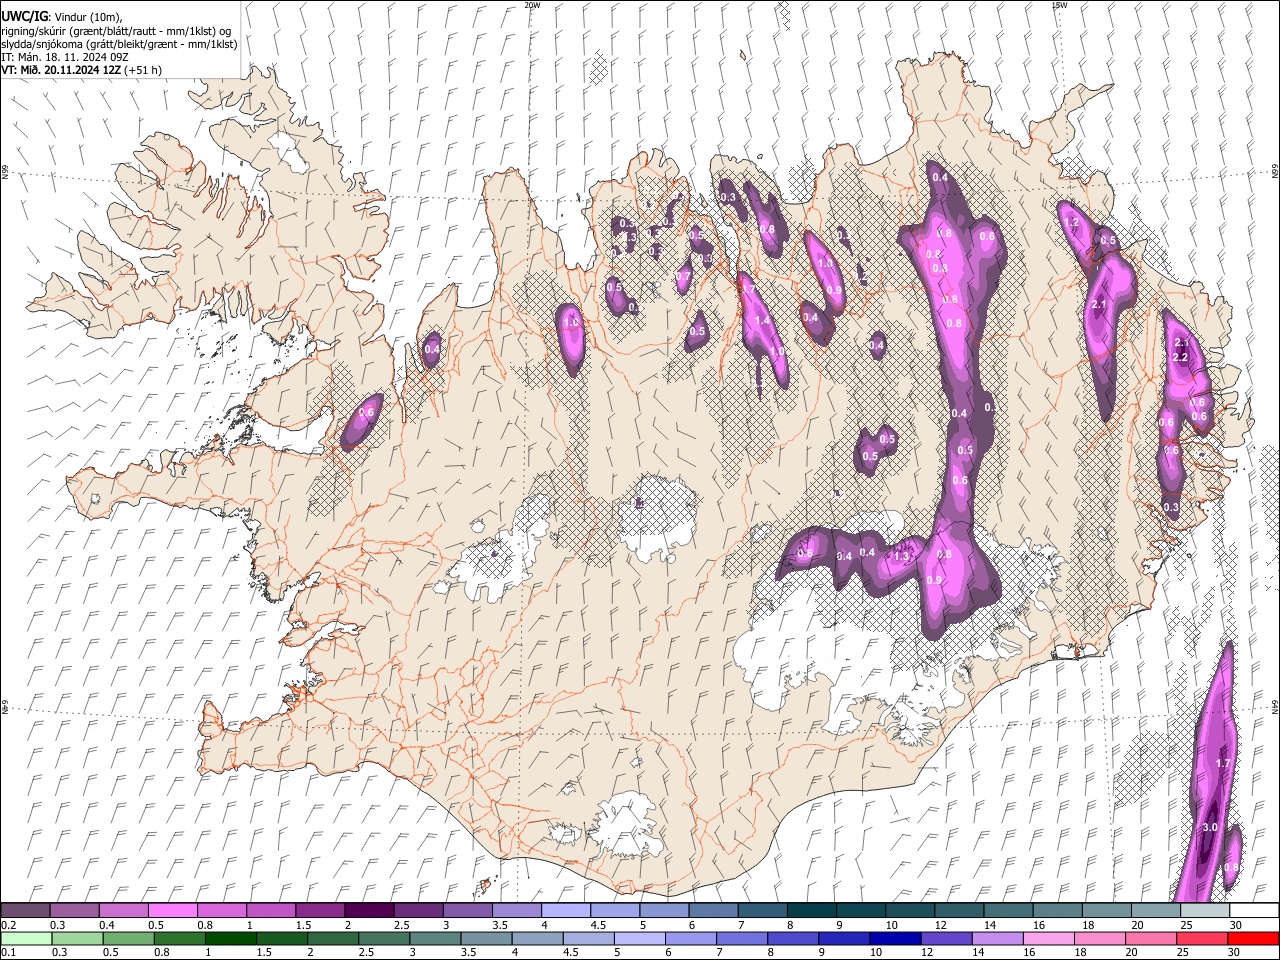Screen dimensions: 1280x960
Task: Click lower legend lilac swatch between 14 and 16
Action: click(x=997, y=938)
